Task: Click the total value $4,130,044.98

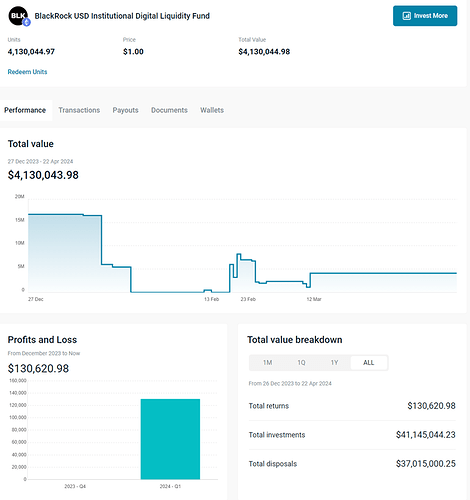Action: point(264,52)
